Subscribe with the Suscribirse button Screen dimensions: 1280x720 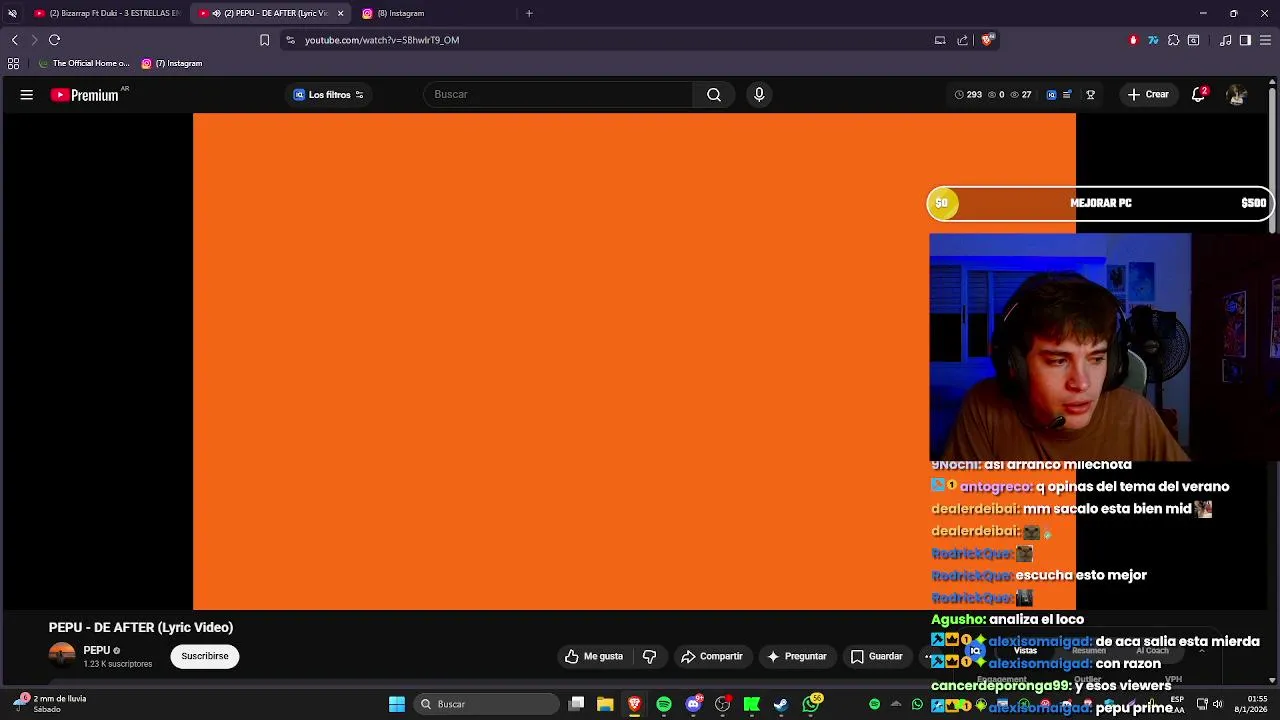click(205, 657)
